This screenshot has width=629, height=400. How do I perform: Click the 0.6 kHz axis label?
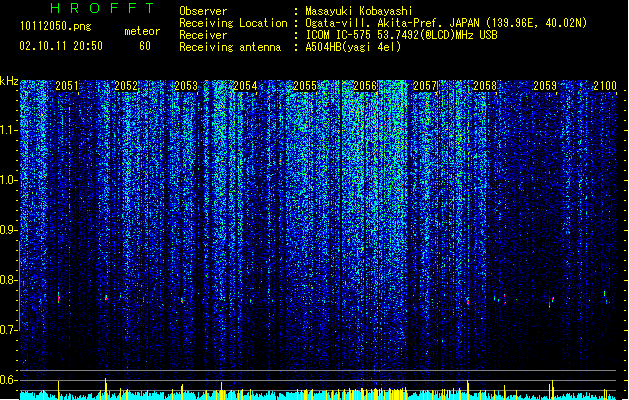9,380
